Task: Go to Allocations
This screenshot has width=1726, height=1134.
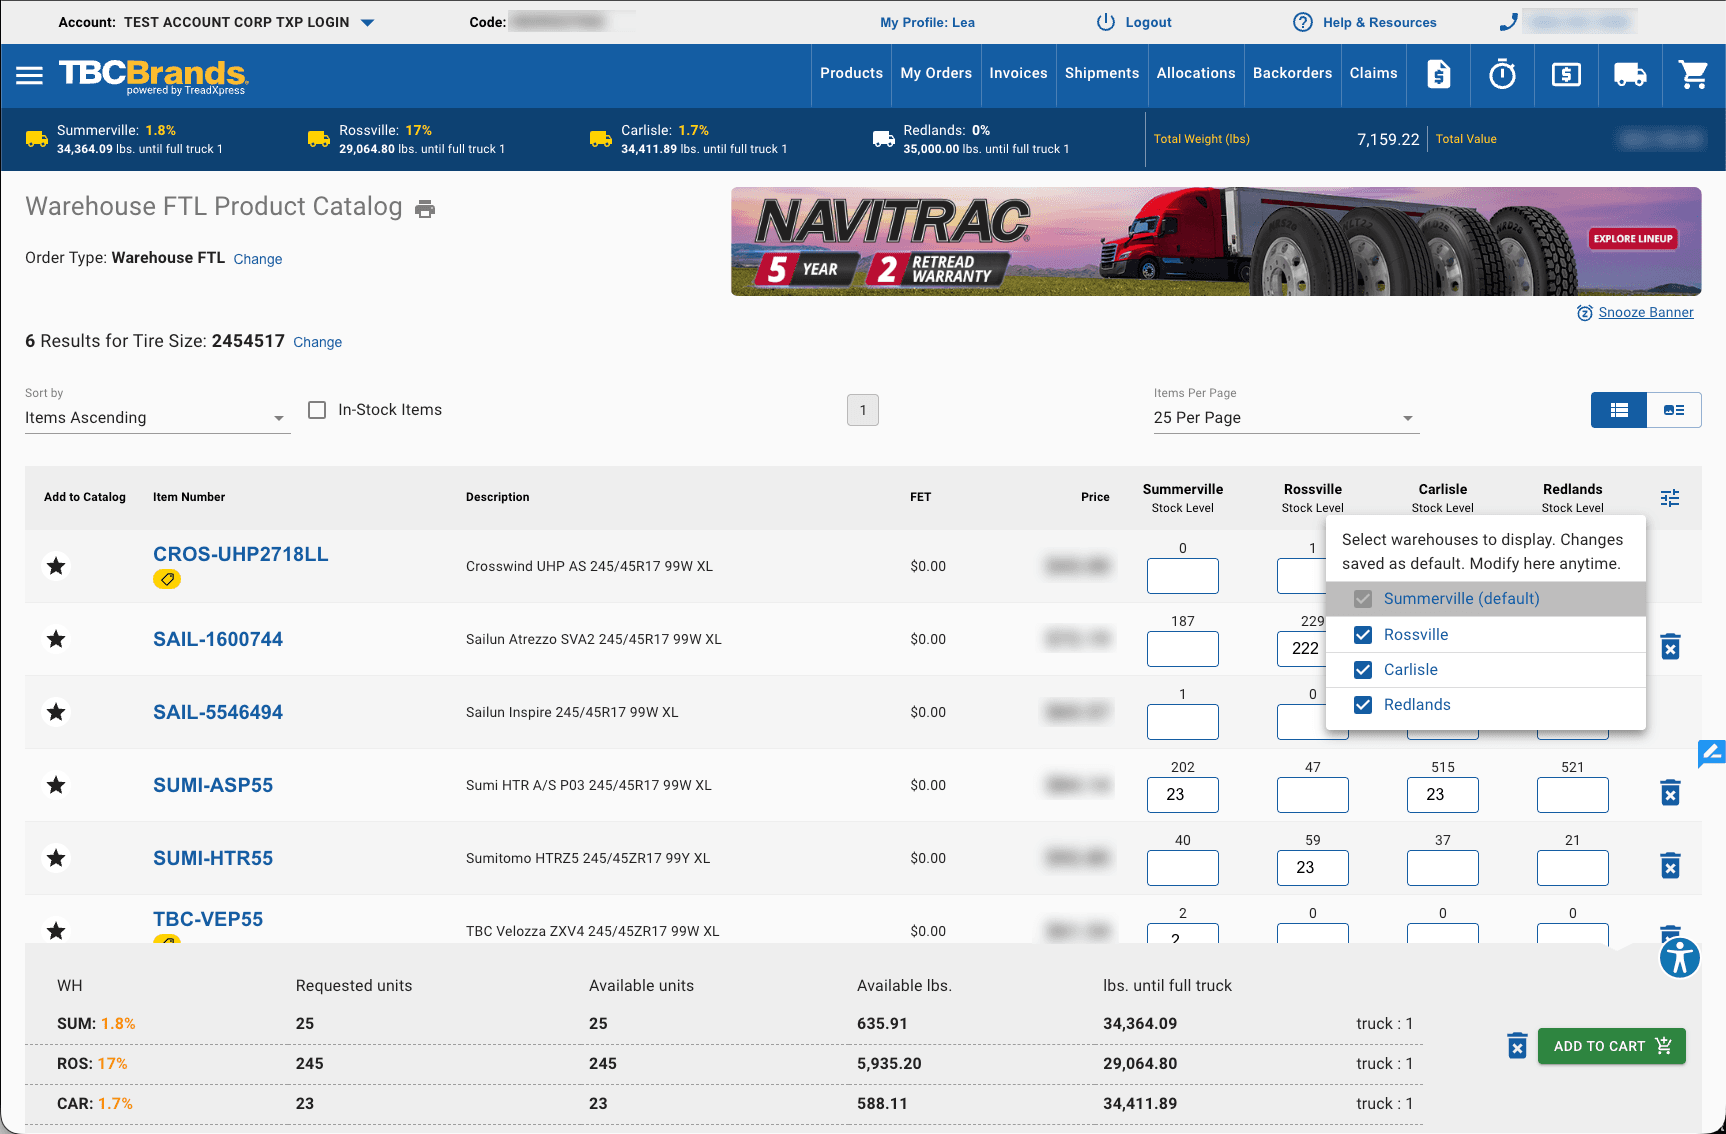Action: [x=1196, y=73]
